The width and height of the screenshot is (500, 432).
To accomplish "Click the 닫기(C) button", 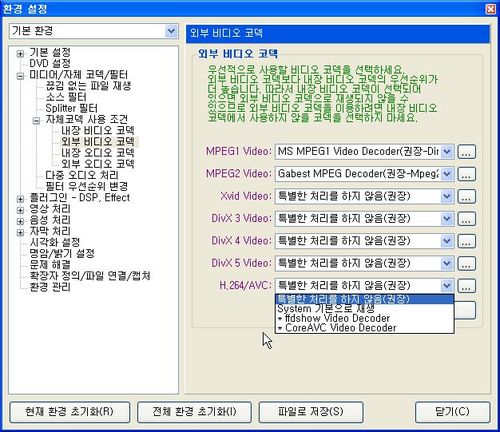I will (x=452, y=412).
